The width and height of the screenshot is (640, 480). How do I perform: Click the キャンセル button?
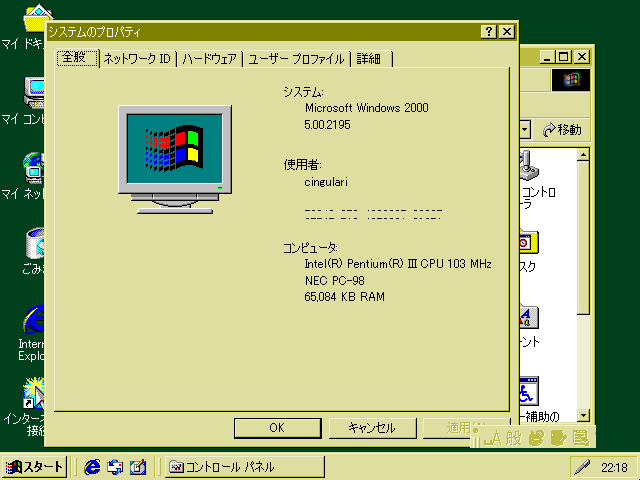click(x=372, y=428)
